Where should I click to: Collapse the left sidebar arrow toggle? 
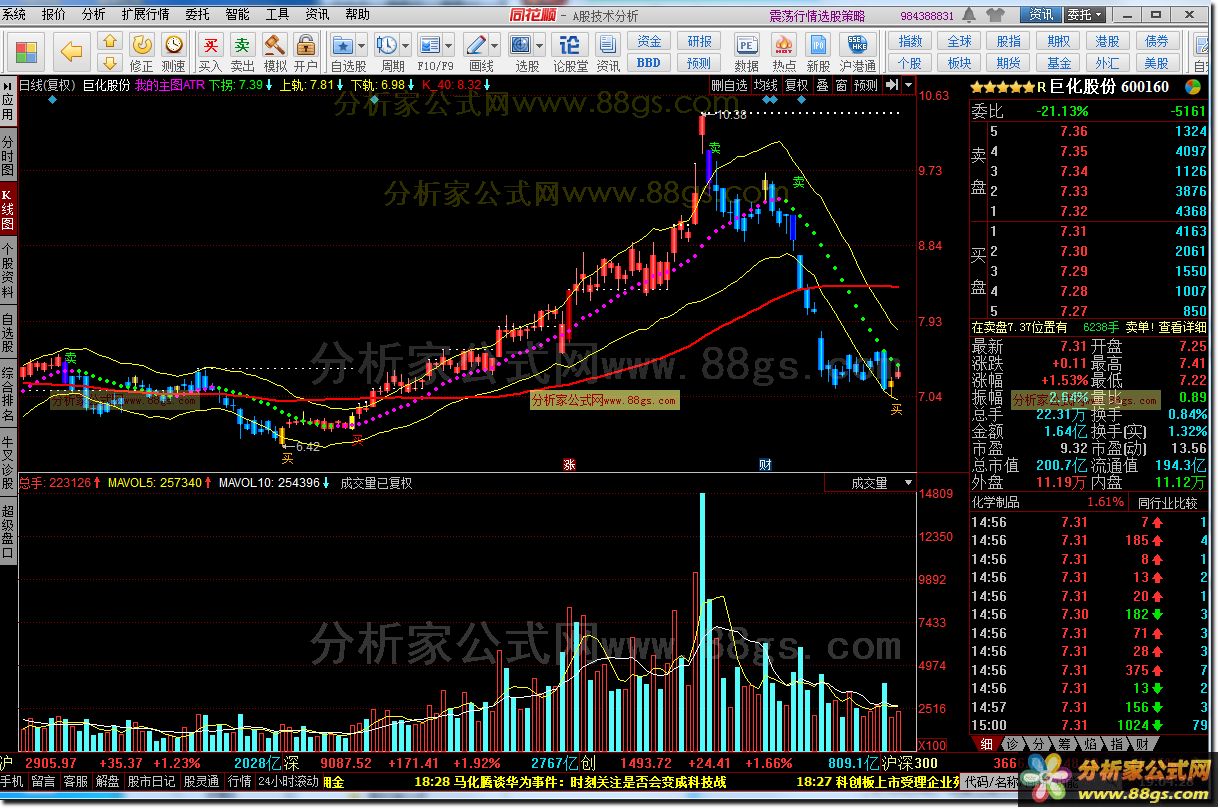[8, 85]
